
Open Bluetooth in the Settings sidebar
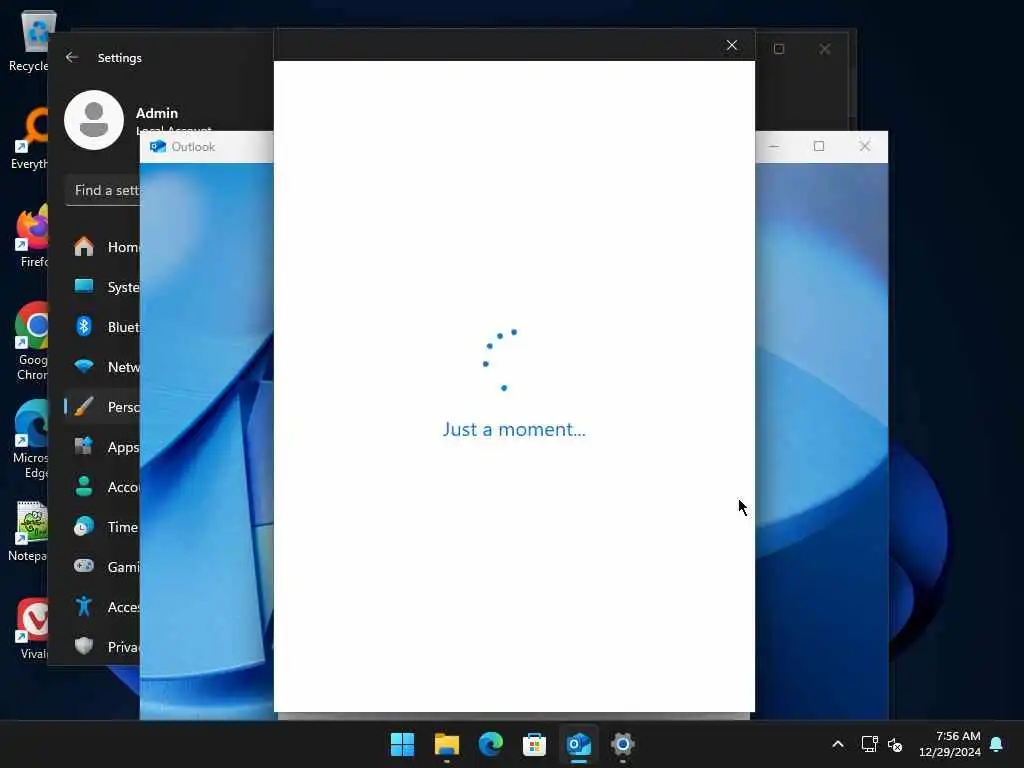click(x=103, y=327)
